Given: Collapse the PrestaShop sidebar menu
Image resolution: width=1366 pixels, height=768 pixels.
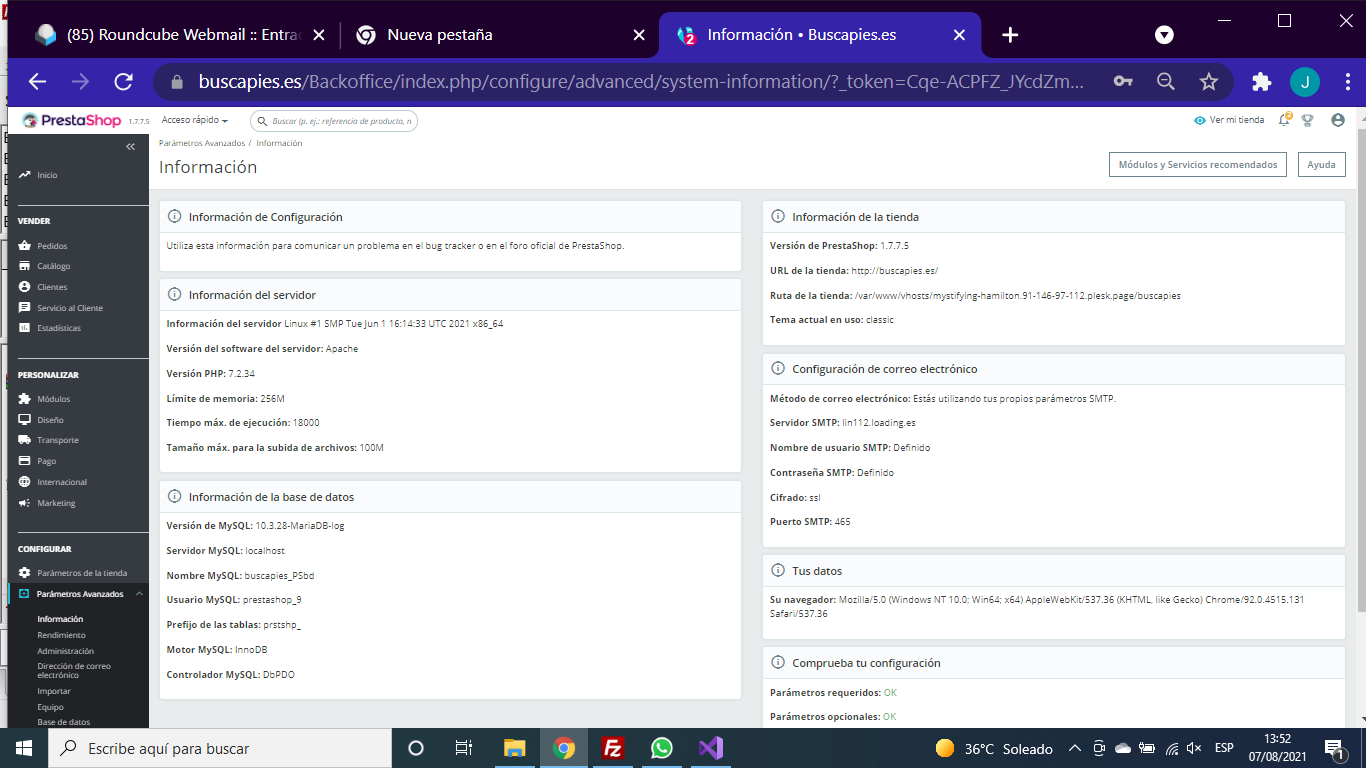Looking at the screenshot, I should [130, 147].
